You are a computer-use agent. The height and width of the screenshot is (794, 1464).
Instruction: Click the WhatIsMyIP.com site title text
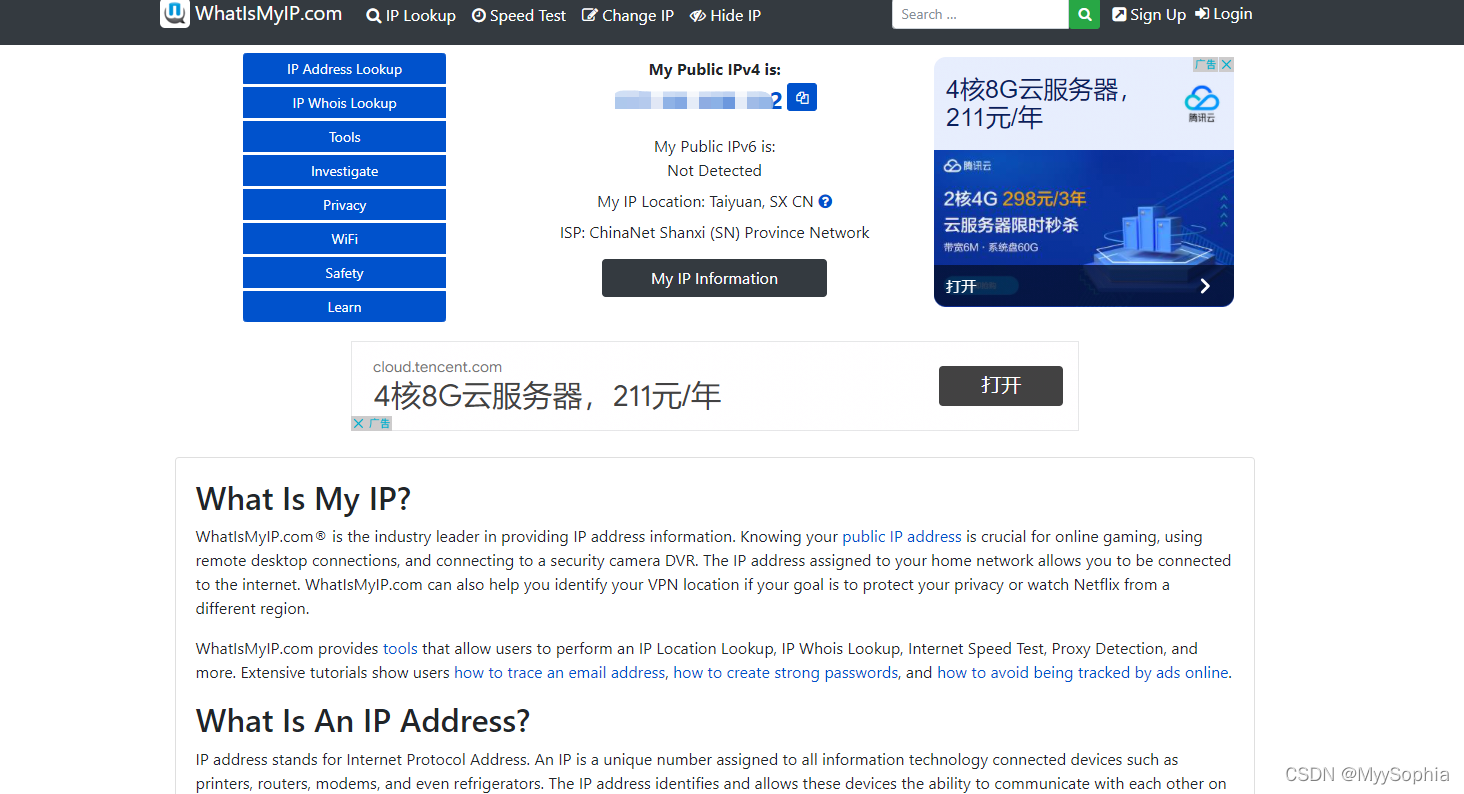pos(269,14)
